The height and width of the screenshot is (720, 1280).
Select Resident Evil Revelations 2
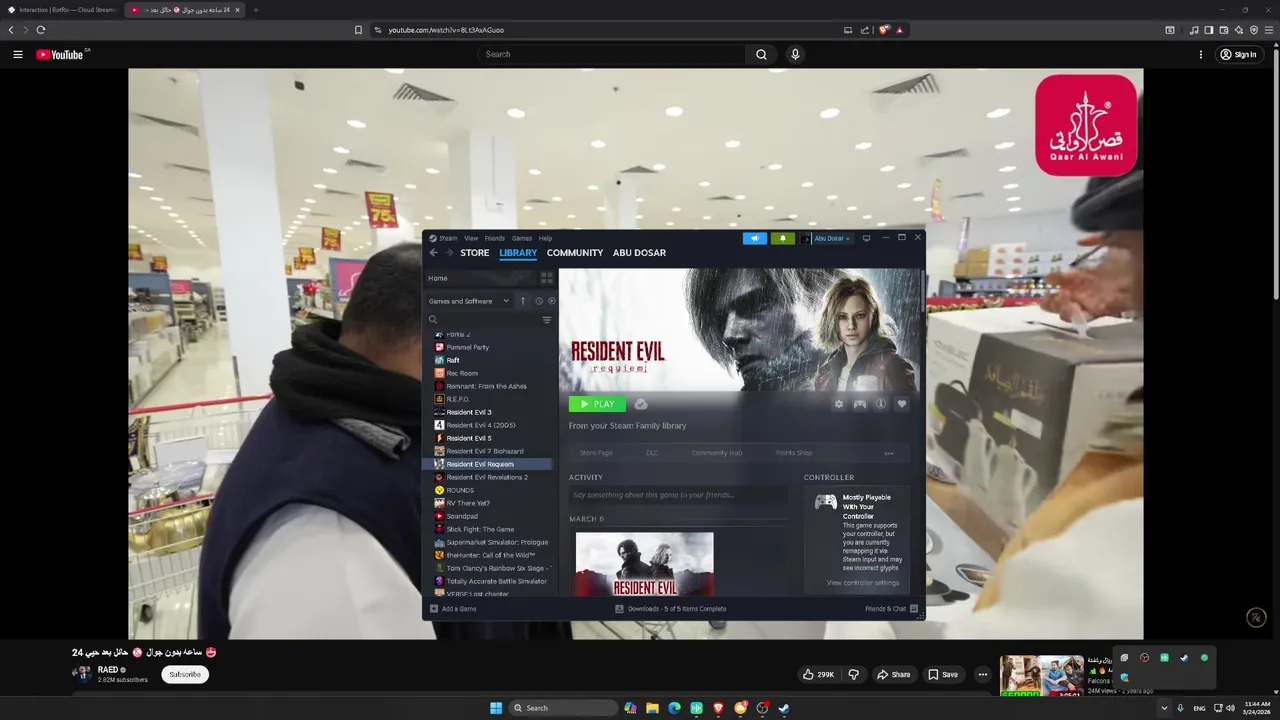[x=487, y=477]
